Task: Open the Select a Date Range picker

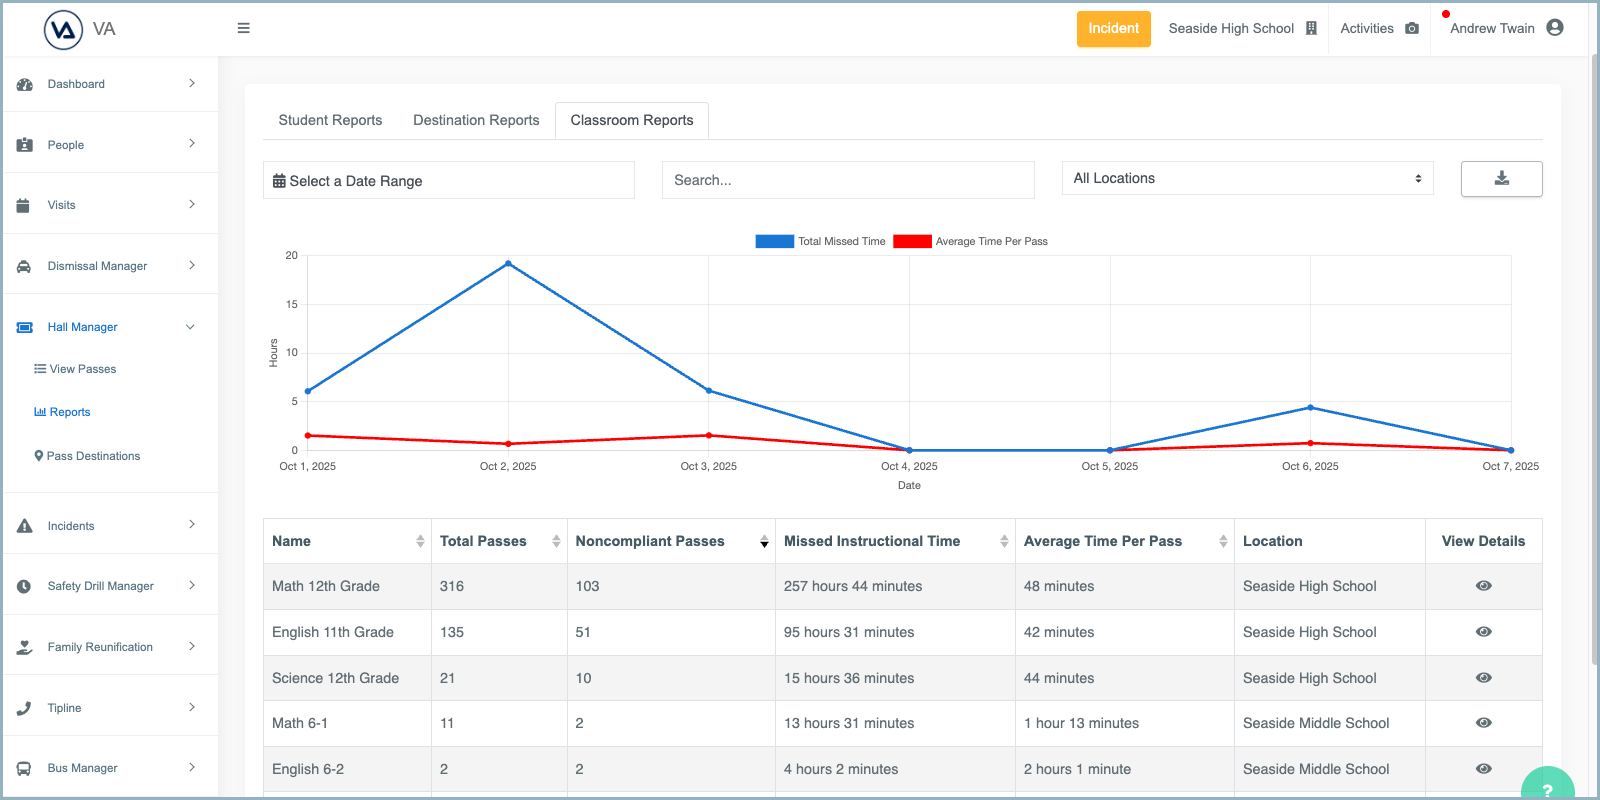Action: click(449, 180)
